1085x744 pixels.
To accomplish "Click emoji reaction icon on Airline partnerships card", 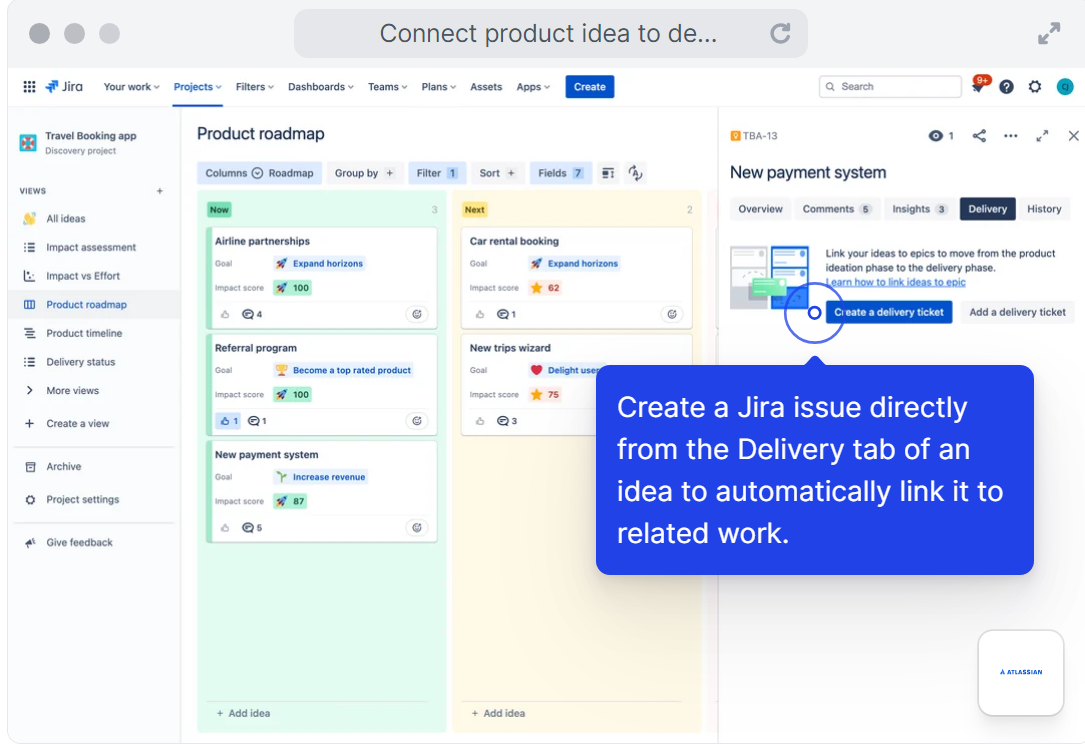I will [417, 314].
